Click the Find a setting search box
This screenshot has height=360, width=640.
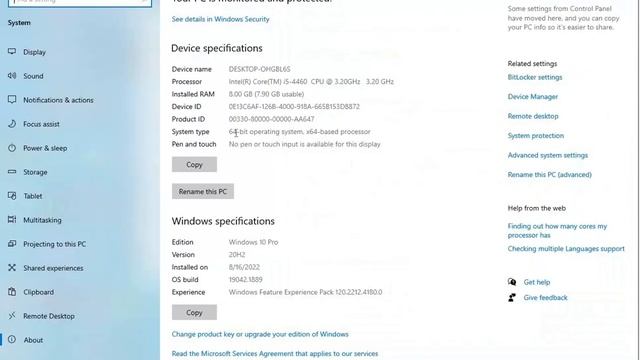[80, 2]
